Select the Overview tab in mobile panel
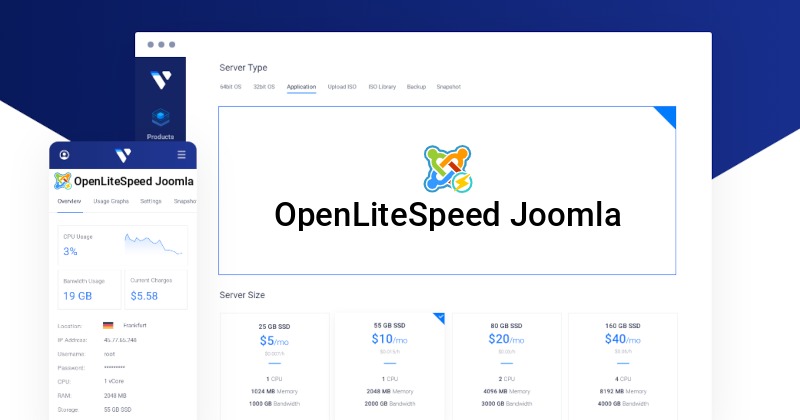 (x=69, y=201)
